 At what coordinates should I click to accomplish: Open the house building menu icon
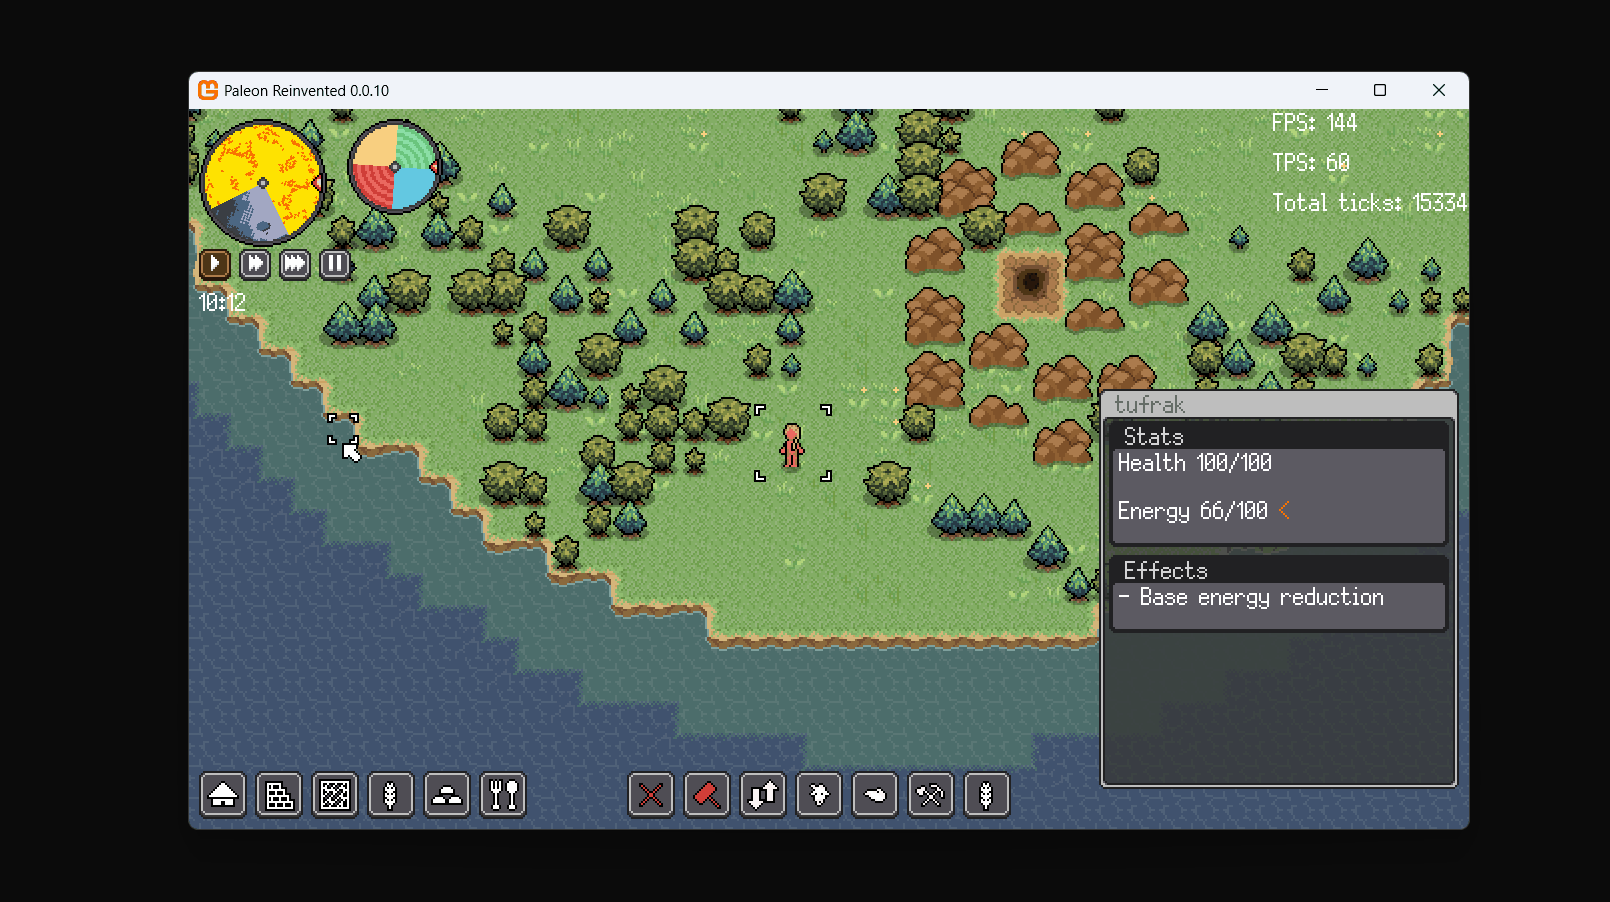tap(223, 796)
